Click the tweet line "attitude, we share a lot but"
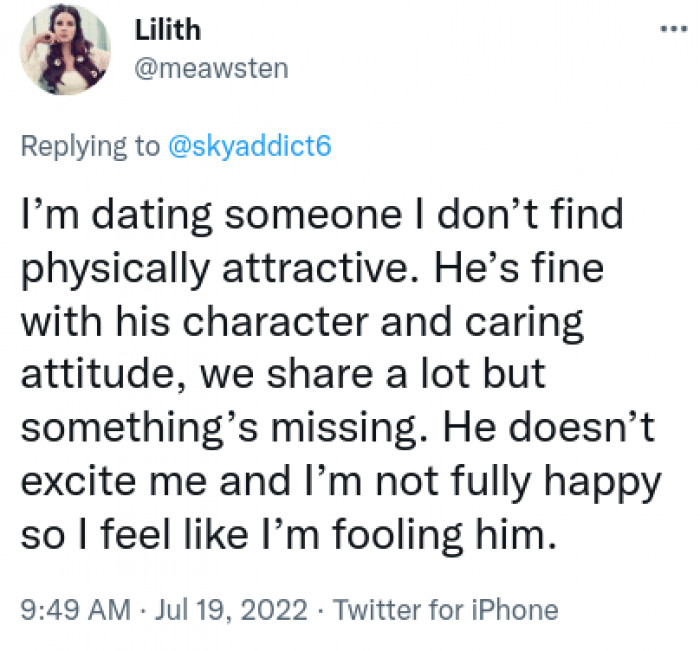 [x=282, y=376]
